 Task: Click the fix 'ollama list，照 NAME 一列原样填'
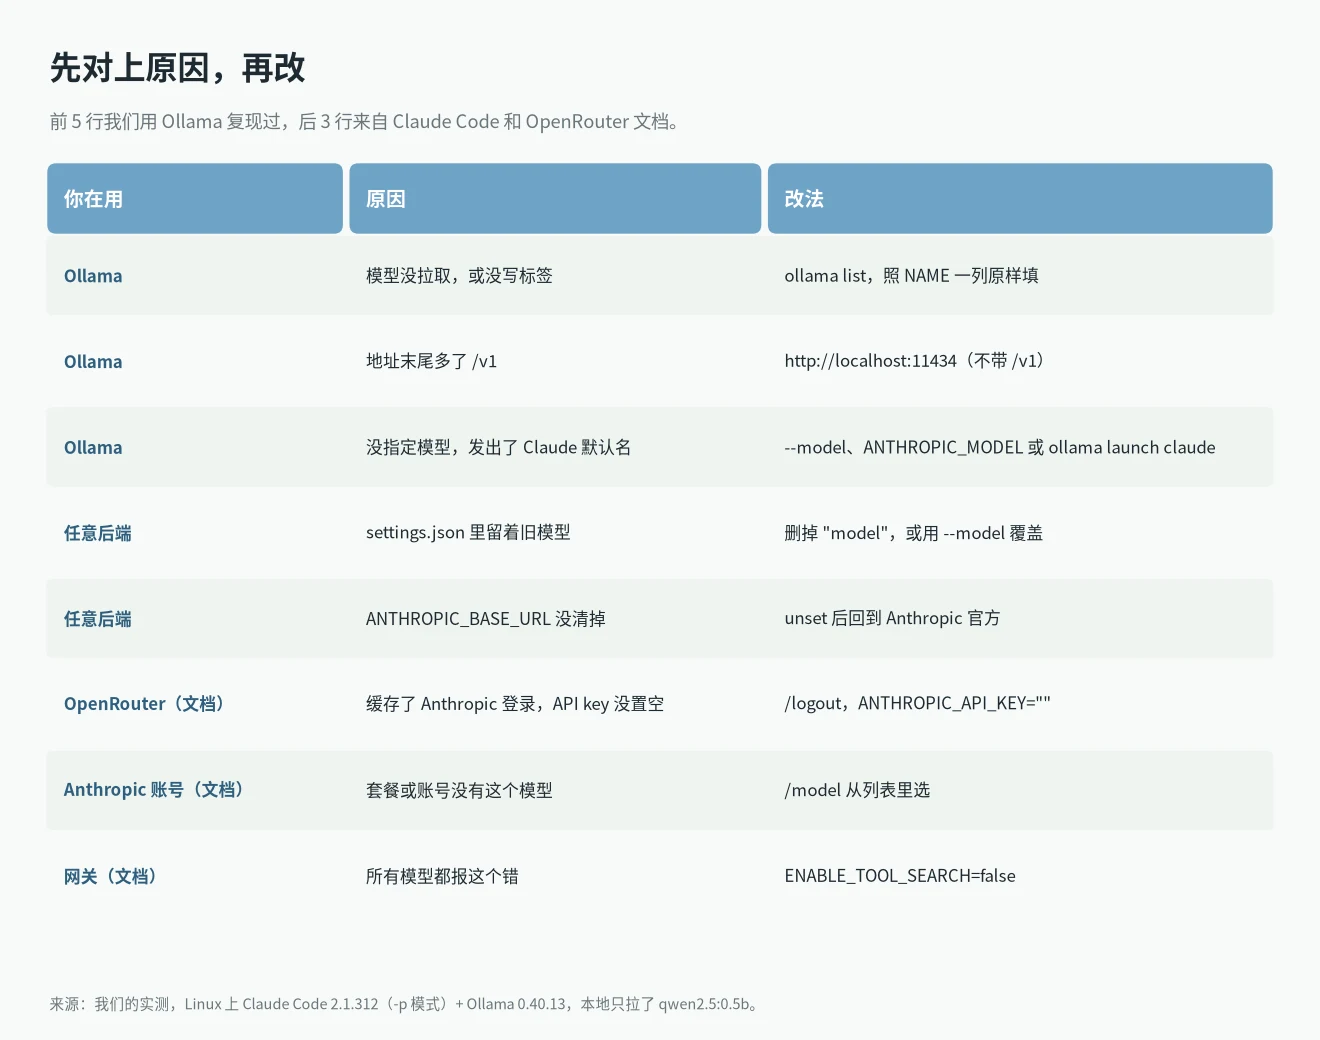point(911,276)
